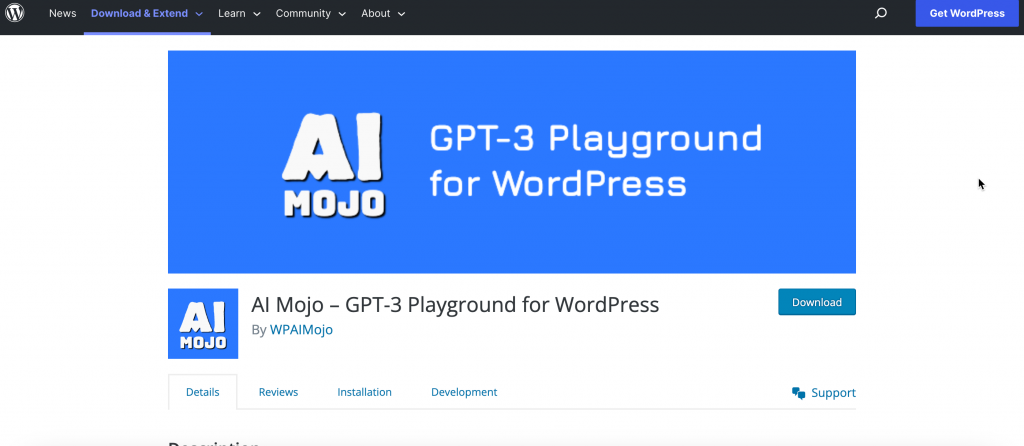Click the plugin title AI Mojo heading
The width and height of the screenshot is (1024, 446).
coord(455,304)
